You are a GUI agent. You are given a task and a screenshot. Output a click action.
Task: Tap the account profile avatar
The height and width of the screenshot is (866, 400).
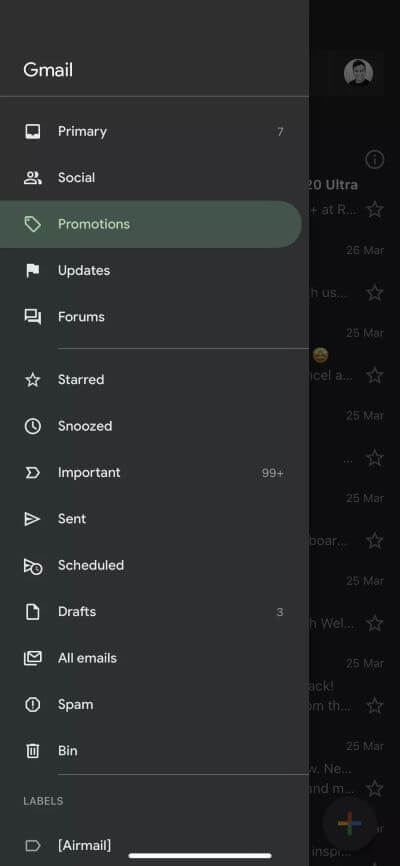pos(359,73)
